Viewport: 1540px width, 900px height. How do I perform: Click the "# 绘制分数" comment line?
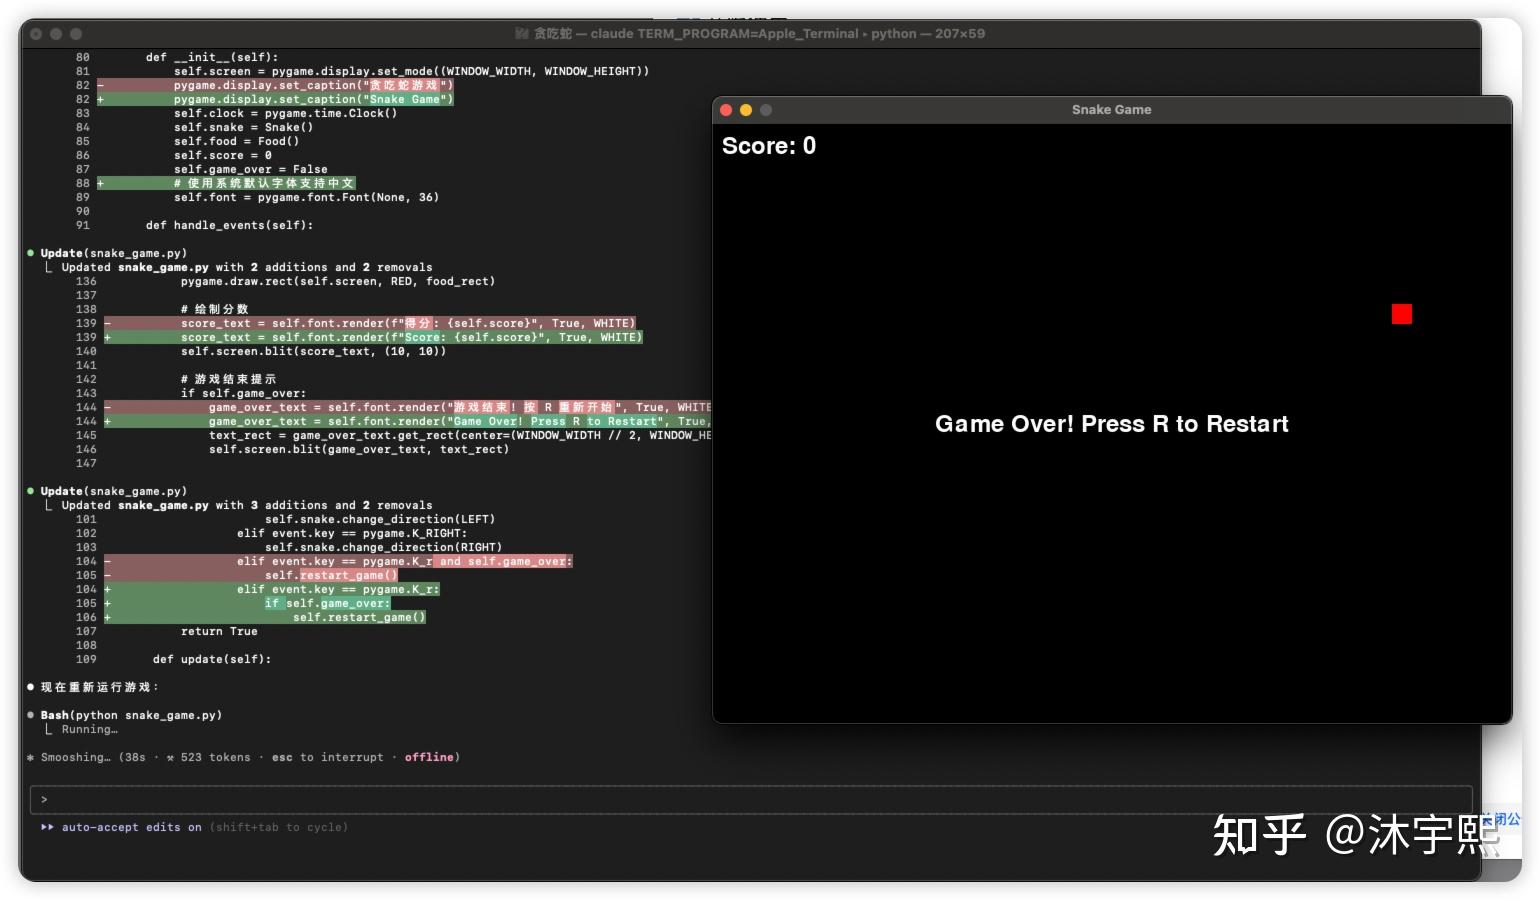tap(215, 309)
